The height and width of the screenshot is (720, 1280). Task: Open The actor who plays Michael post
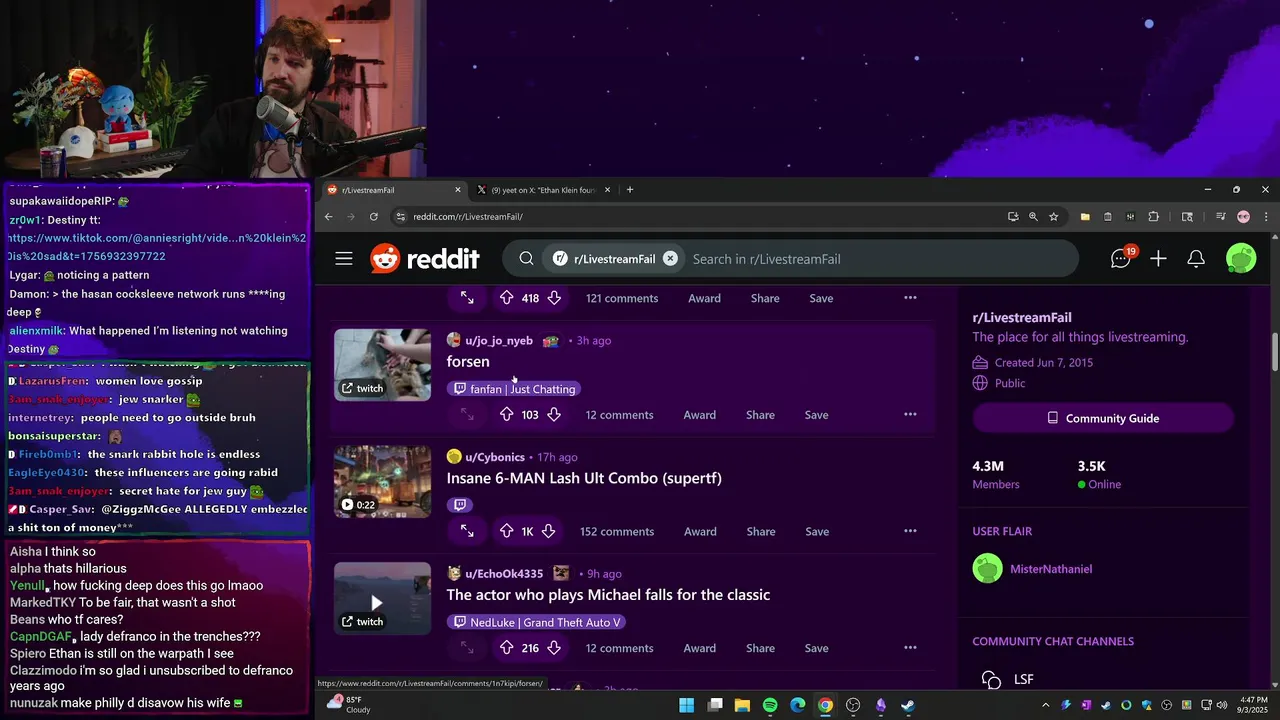point(608,595)
